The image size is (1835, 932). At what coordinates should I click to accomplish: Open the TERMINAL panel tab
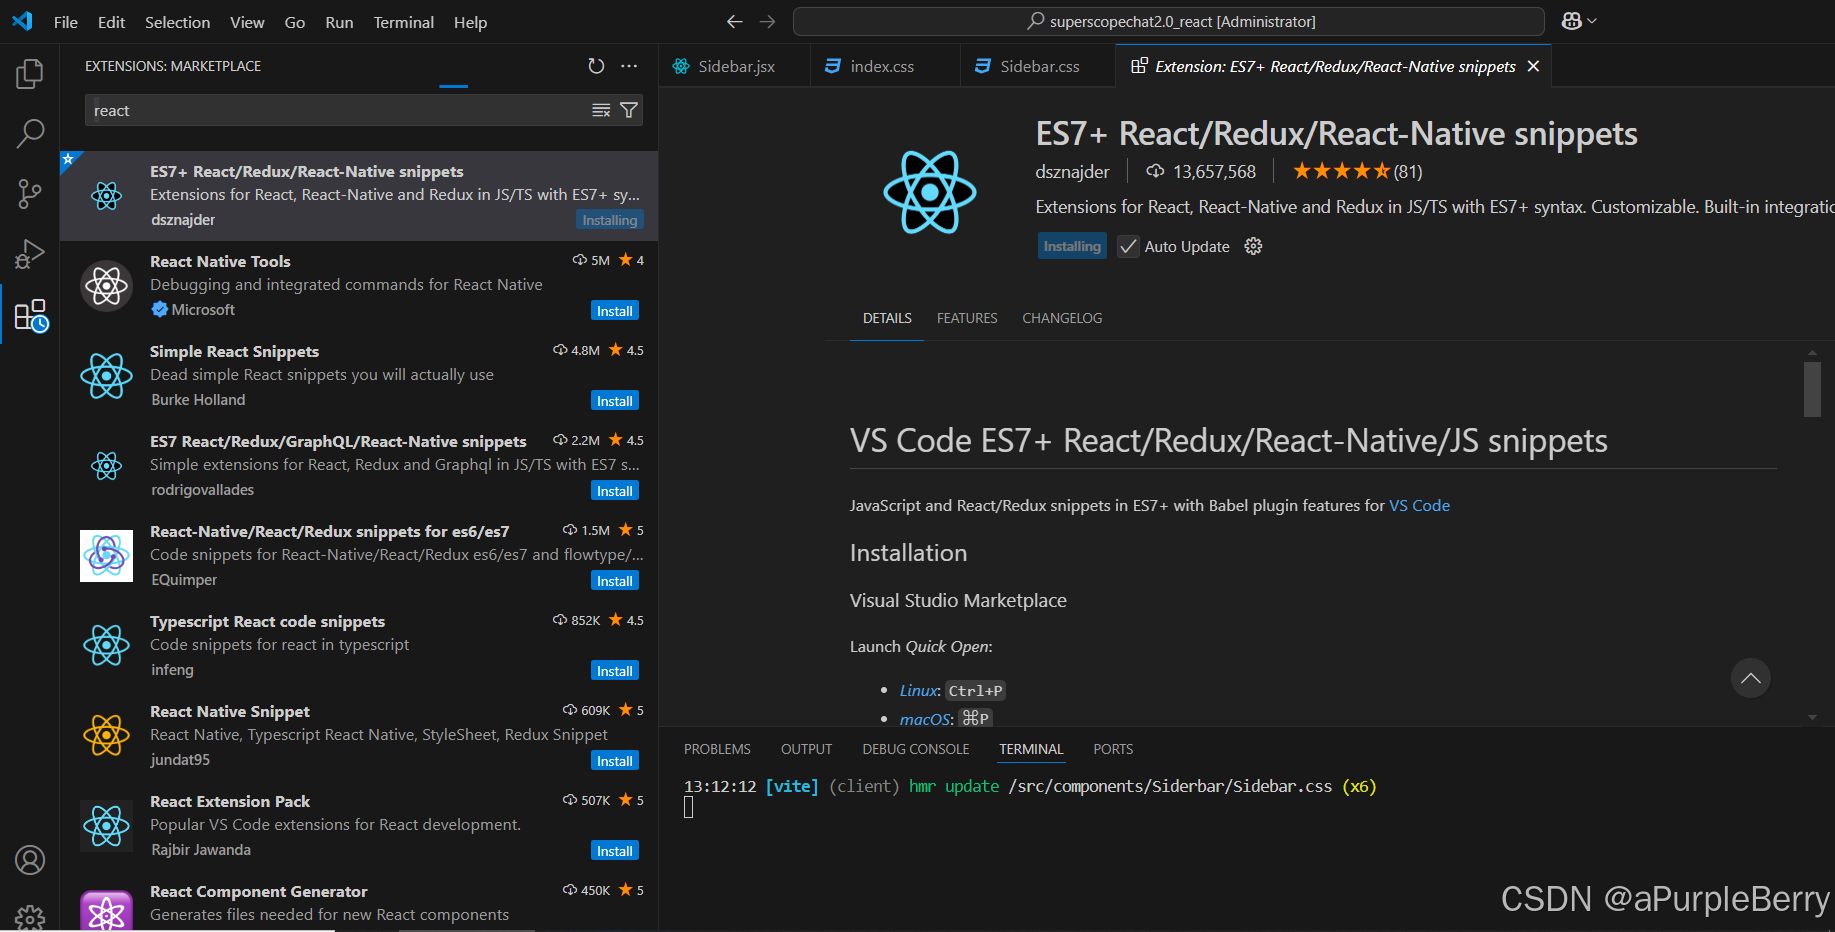pos(1031,749)
